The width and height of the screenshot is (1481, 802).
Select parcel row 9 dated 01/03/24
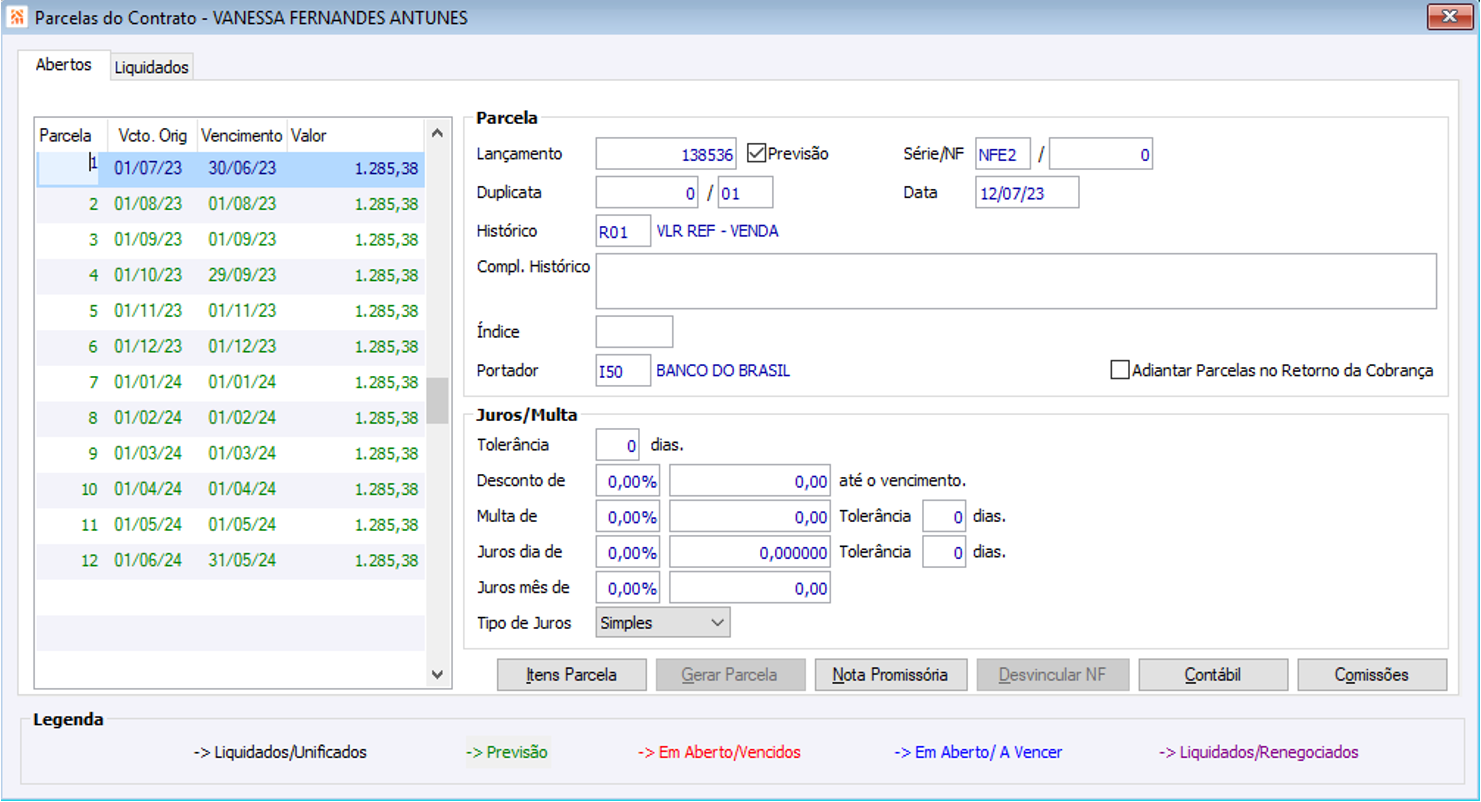tap(231, 454)
